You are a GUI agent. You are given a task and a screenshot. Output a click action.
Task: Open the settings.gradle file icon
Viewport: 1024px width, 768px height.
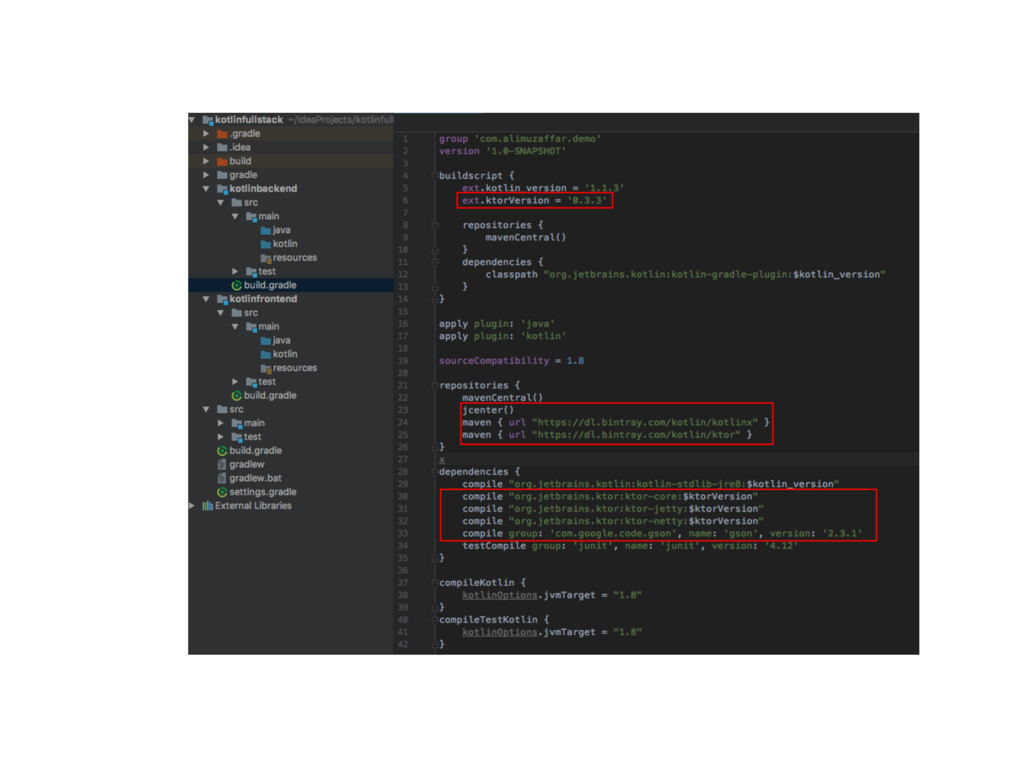pyautogui.click(x=222, y=492)
